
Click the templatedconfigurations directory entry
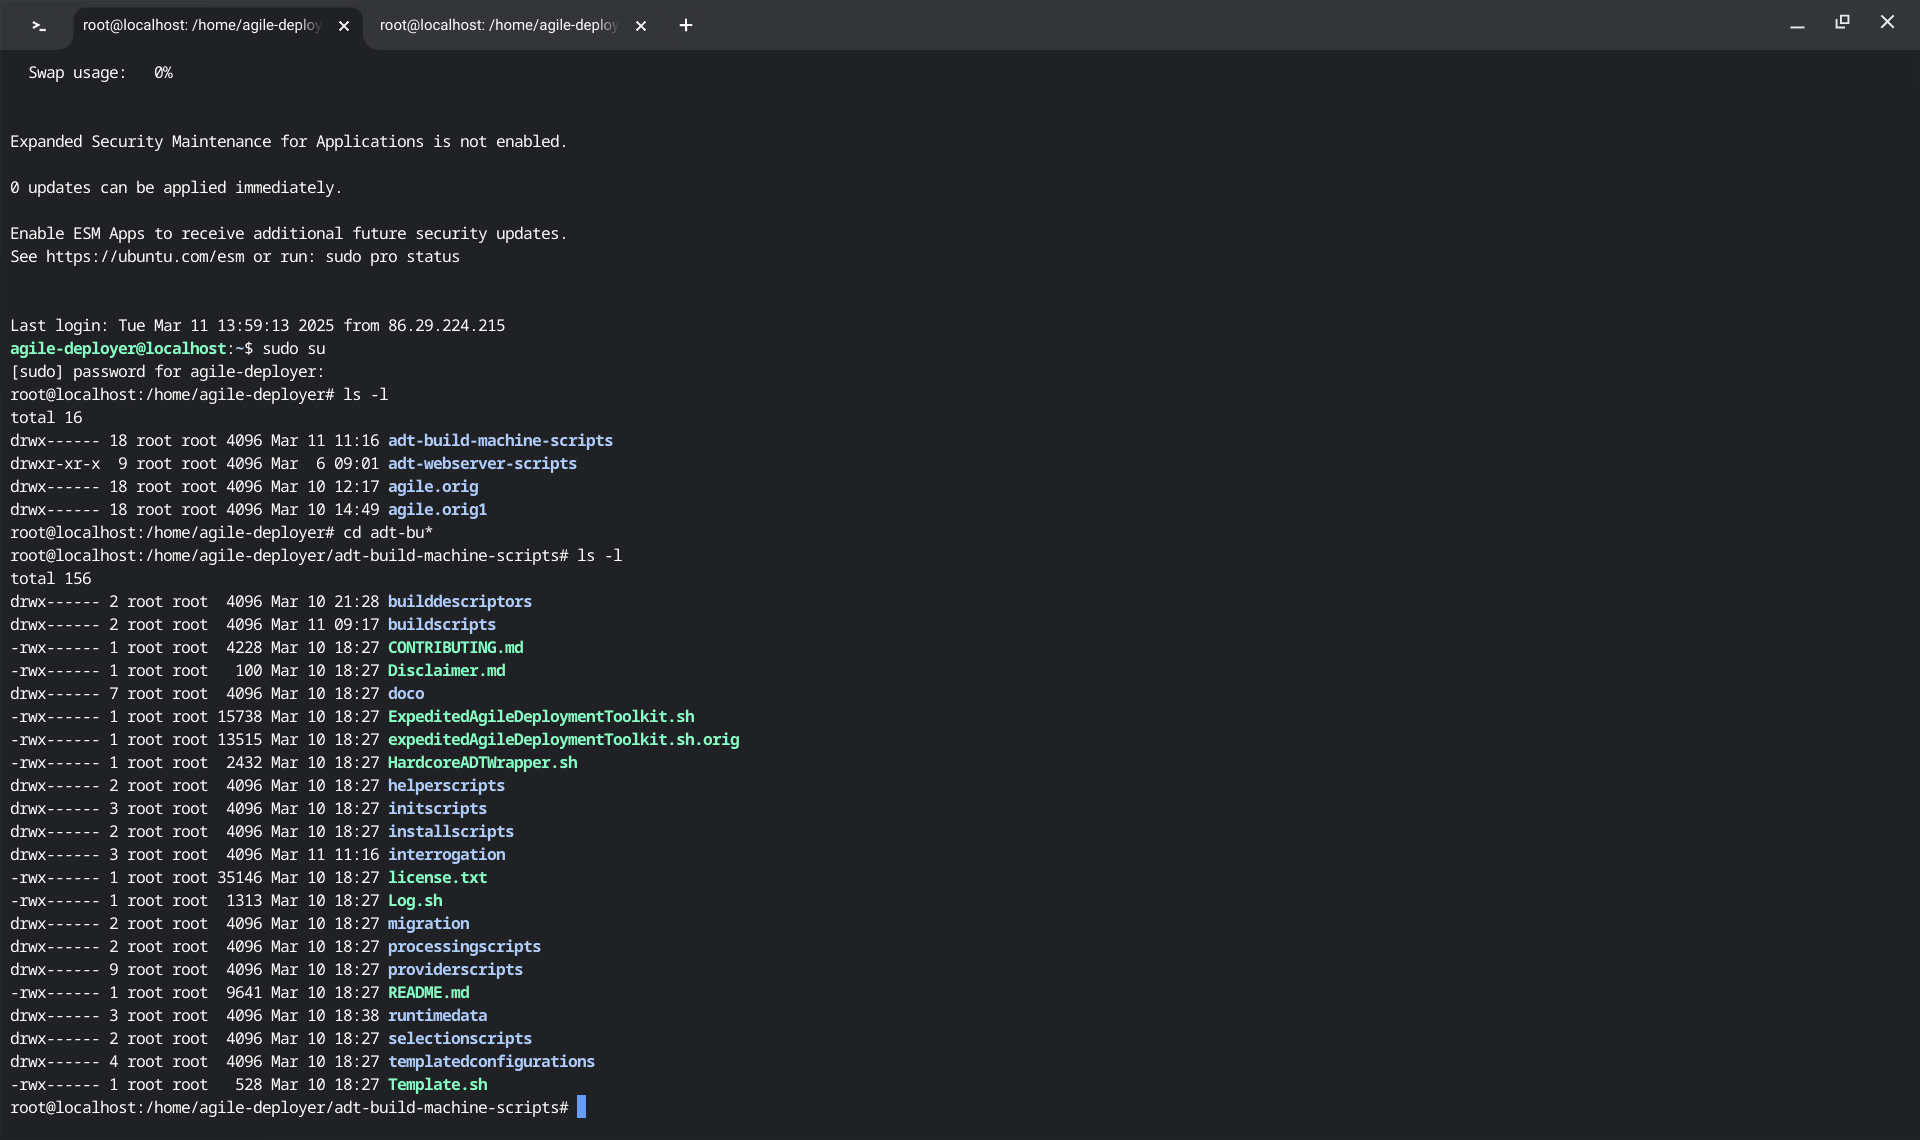[x=491, y=1062]
